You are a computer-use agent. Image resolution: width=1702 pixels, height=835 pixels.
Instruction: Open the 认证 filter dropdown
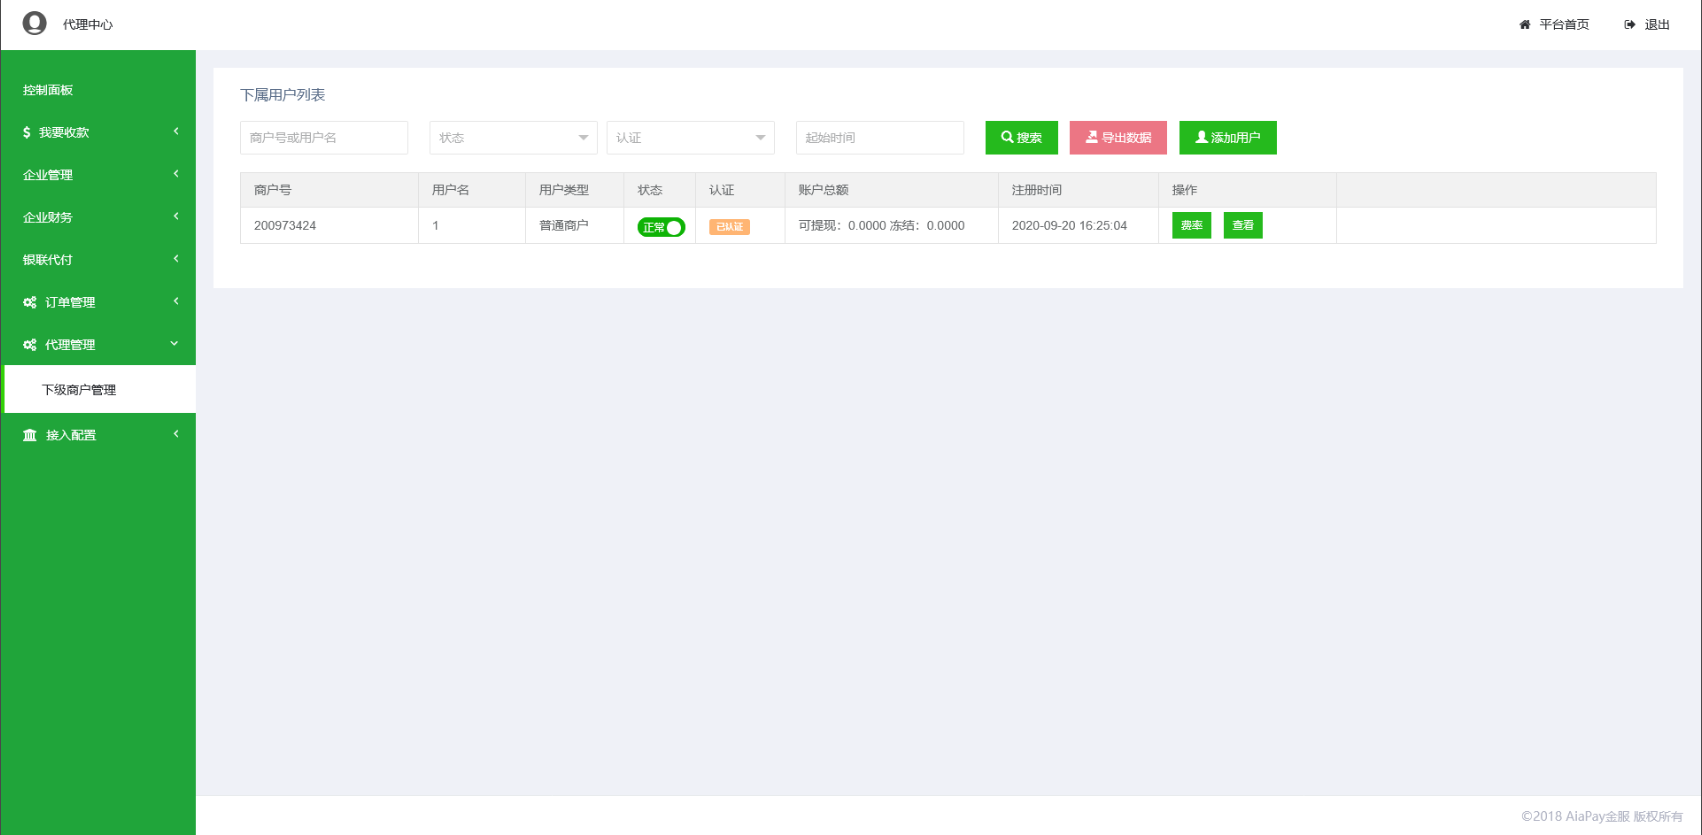690,138
